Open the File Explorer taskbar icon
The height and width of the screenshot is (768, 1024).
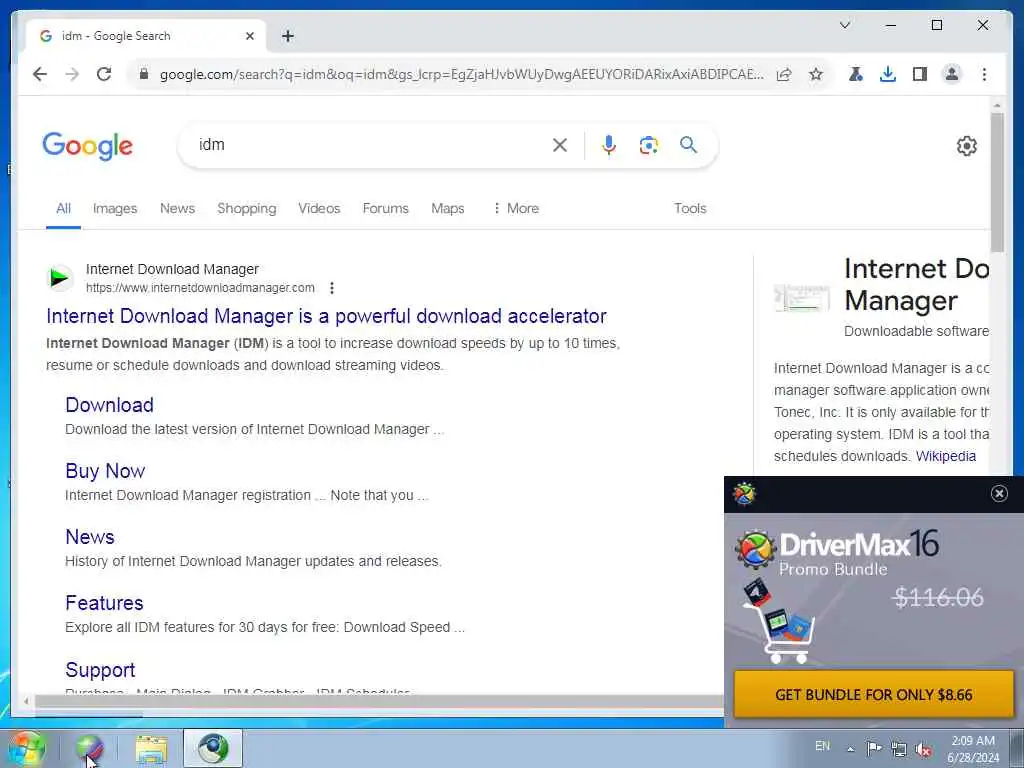pyautogui.click(x=152, y=749)
